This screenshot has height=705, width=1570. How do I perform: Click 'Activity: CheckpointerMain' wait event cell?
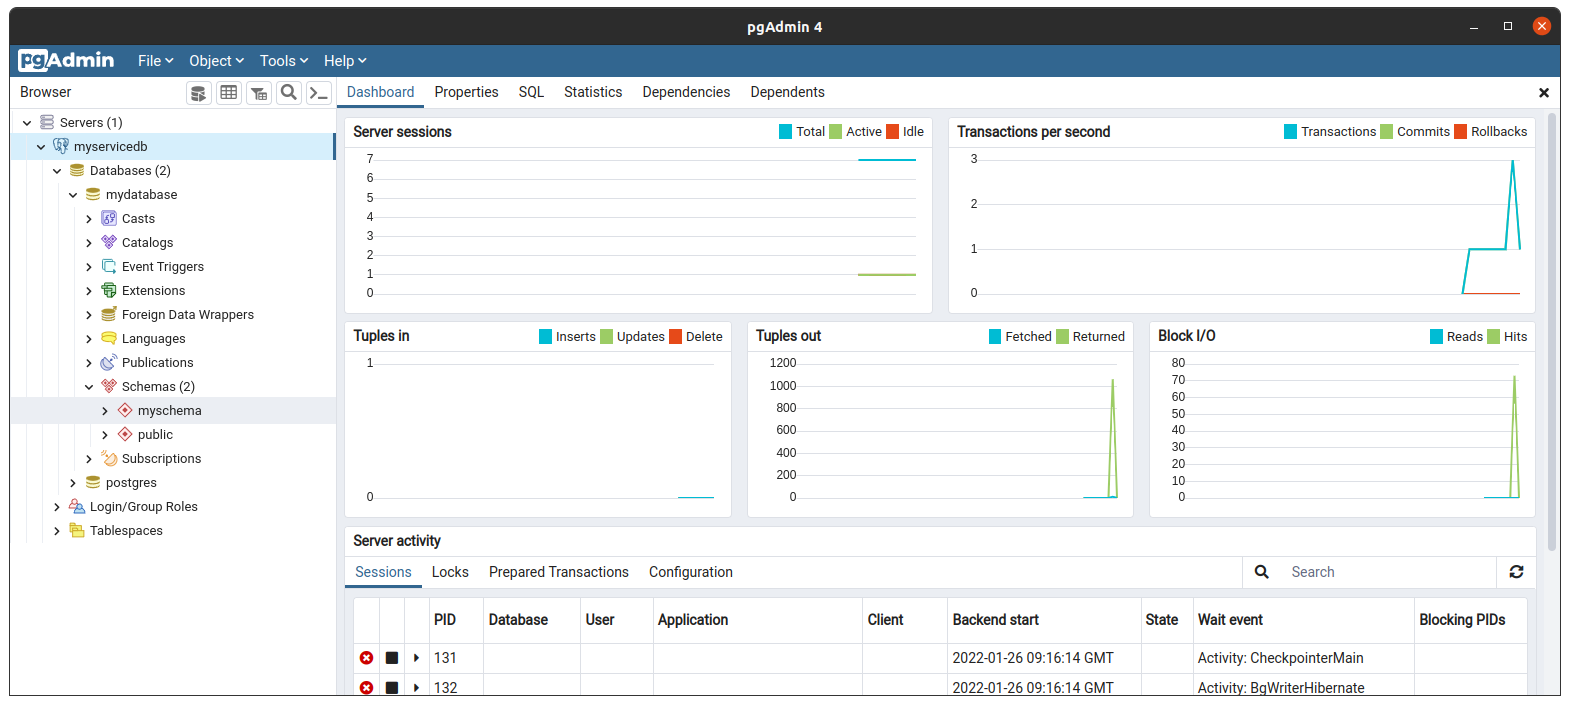(x=1304, y=658)
